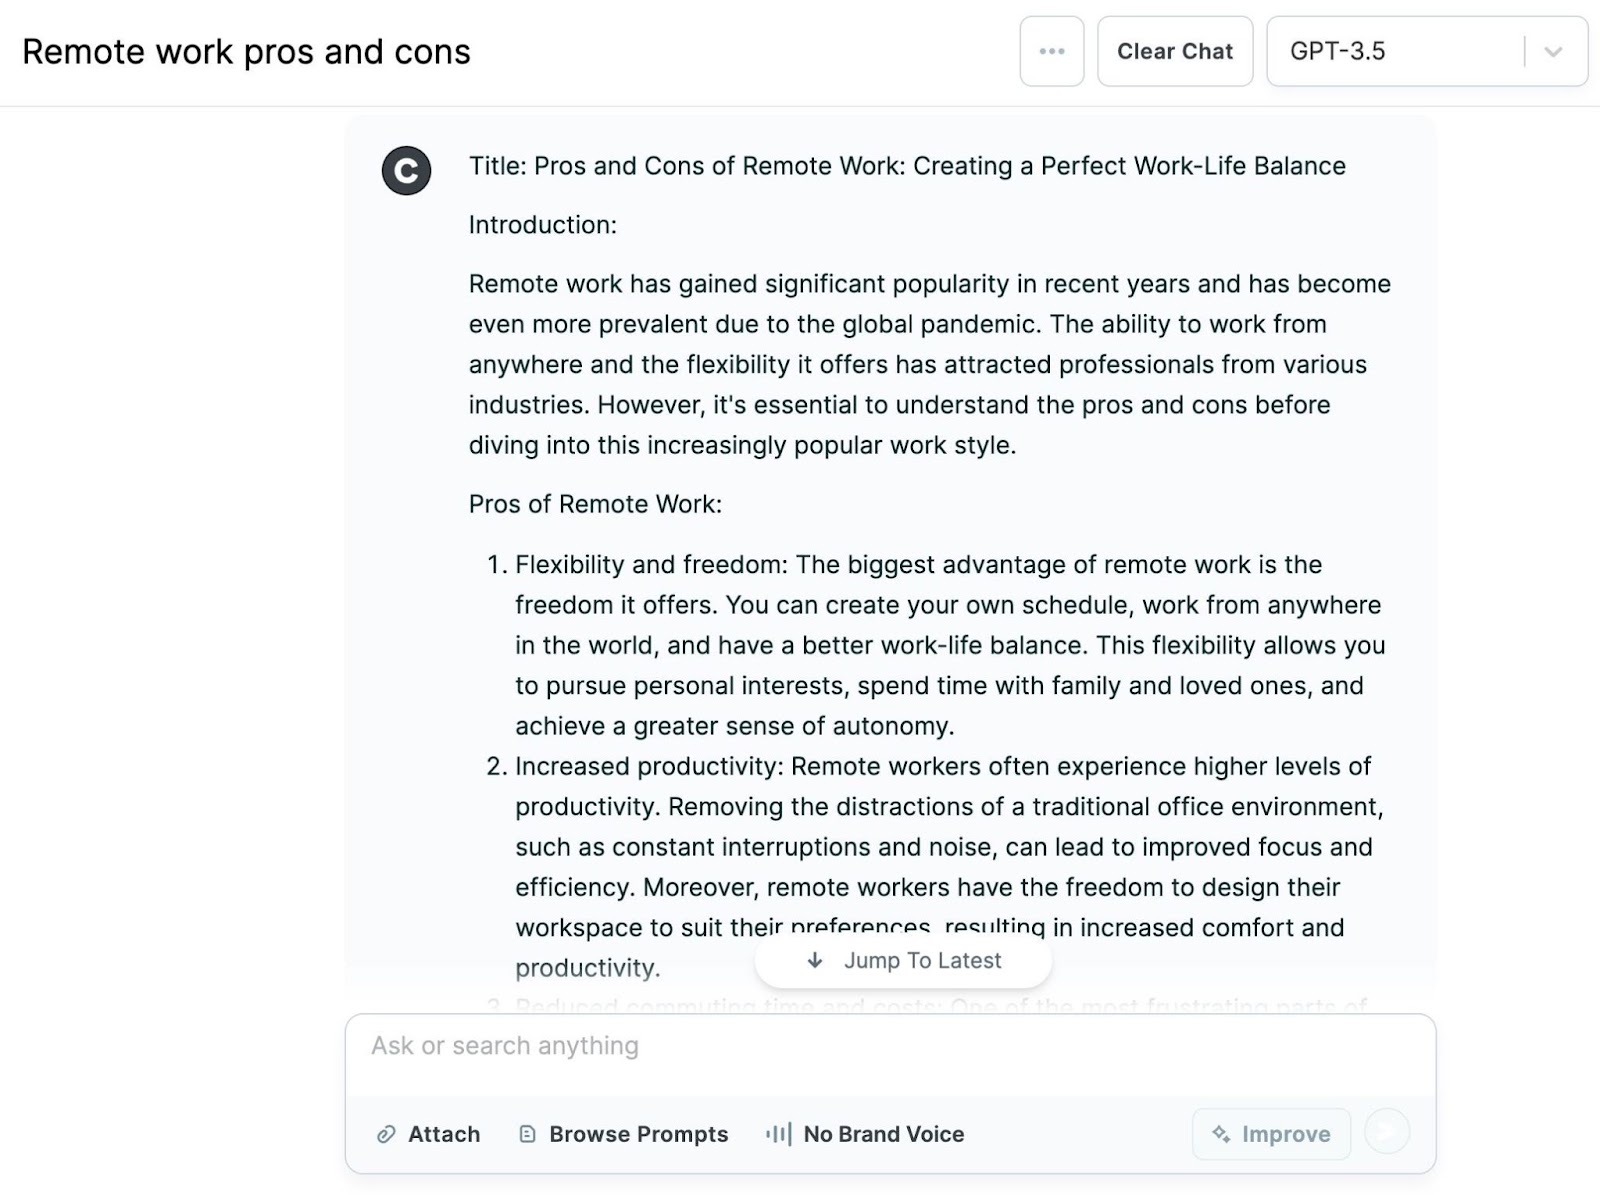Image resolution: width=1600 pixels, height=1195 pixels.
Task: Open Browse Prompts via its document icon
Action: point(526,1134)
